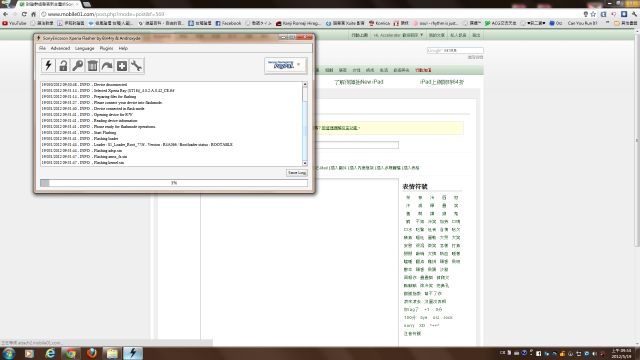Viewport: 640px width, 360px height.
Task: Click Chrome wrench settings icon
Action: tap(634, 14)
